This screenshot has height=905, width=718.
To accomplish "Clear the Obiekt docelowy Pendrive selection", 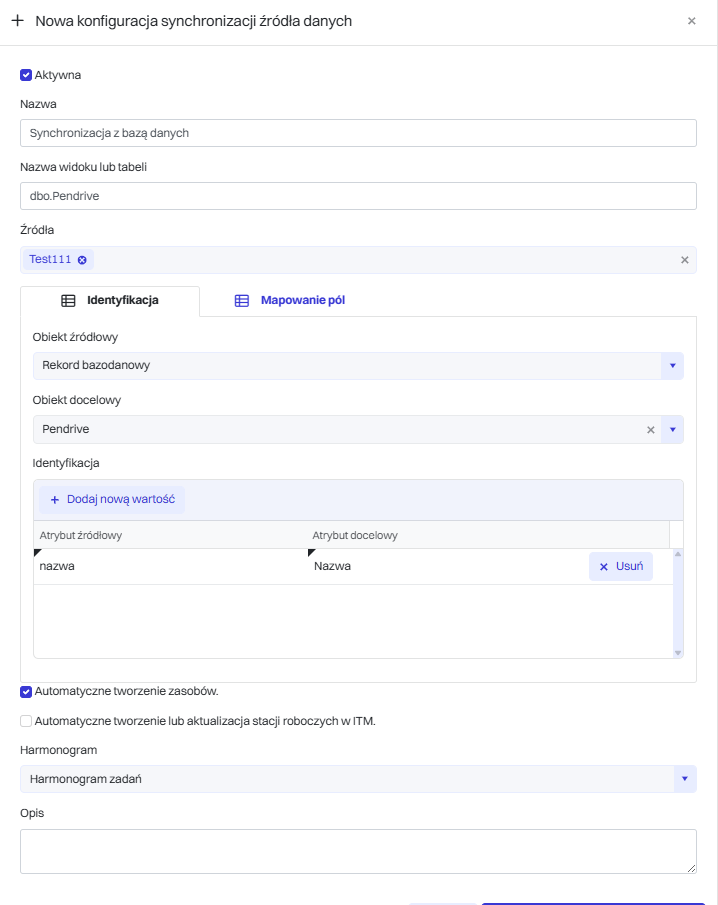I will 650,429.
